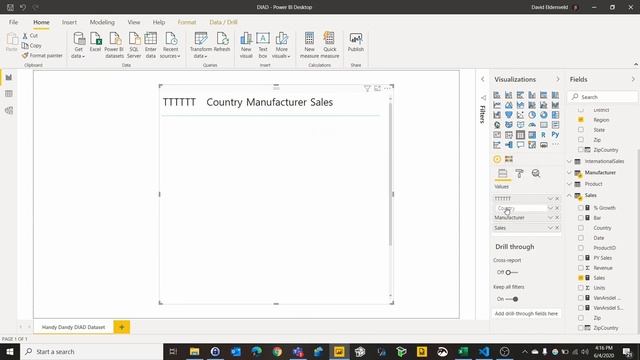Image resolution: width=640 pixels, height=360 pixels.
Task: Click the Cut command
Action: (30, 36)
